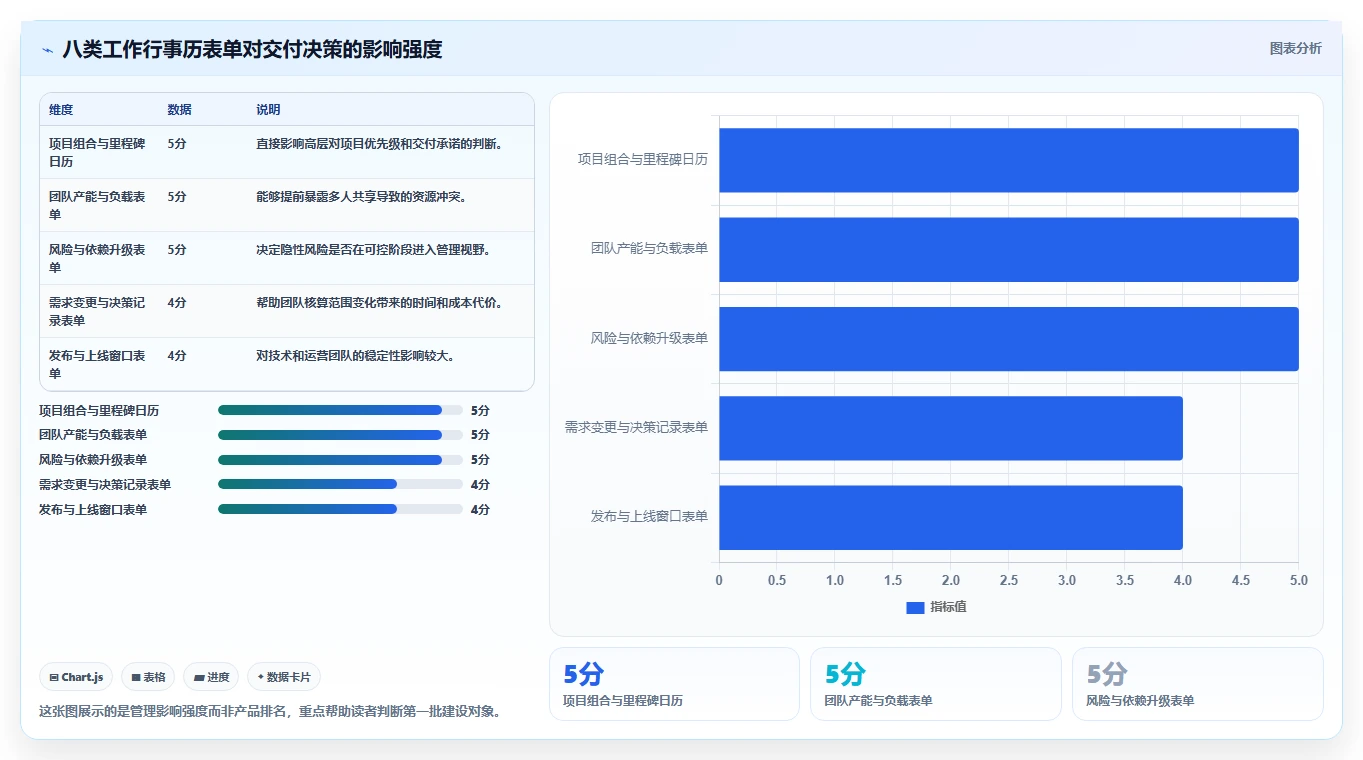Open the 团队产能与负载表单 data card
This screenshot has height=760, width=1363.
[x=936, y=684]
